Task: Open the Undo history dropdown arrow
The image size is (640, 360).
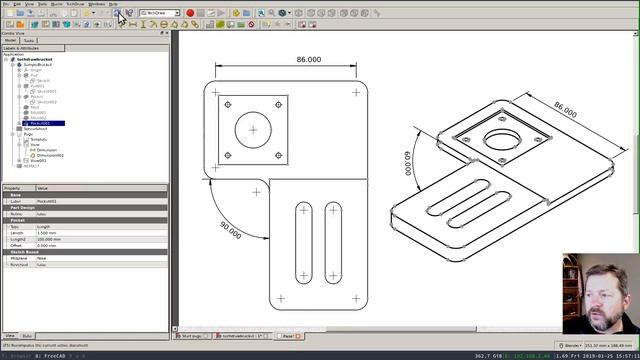Action: [x=93, y=13]
